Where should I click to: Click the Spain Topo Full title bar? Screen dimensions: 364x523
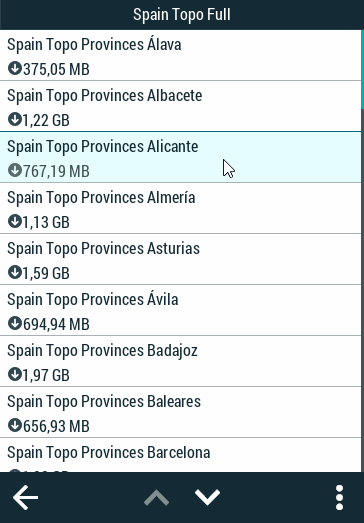(182, 15)
